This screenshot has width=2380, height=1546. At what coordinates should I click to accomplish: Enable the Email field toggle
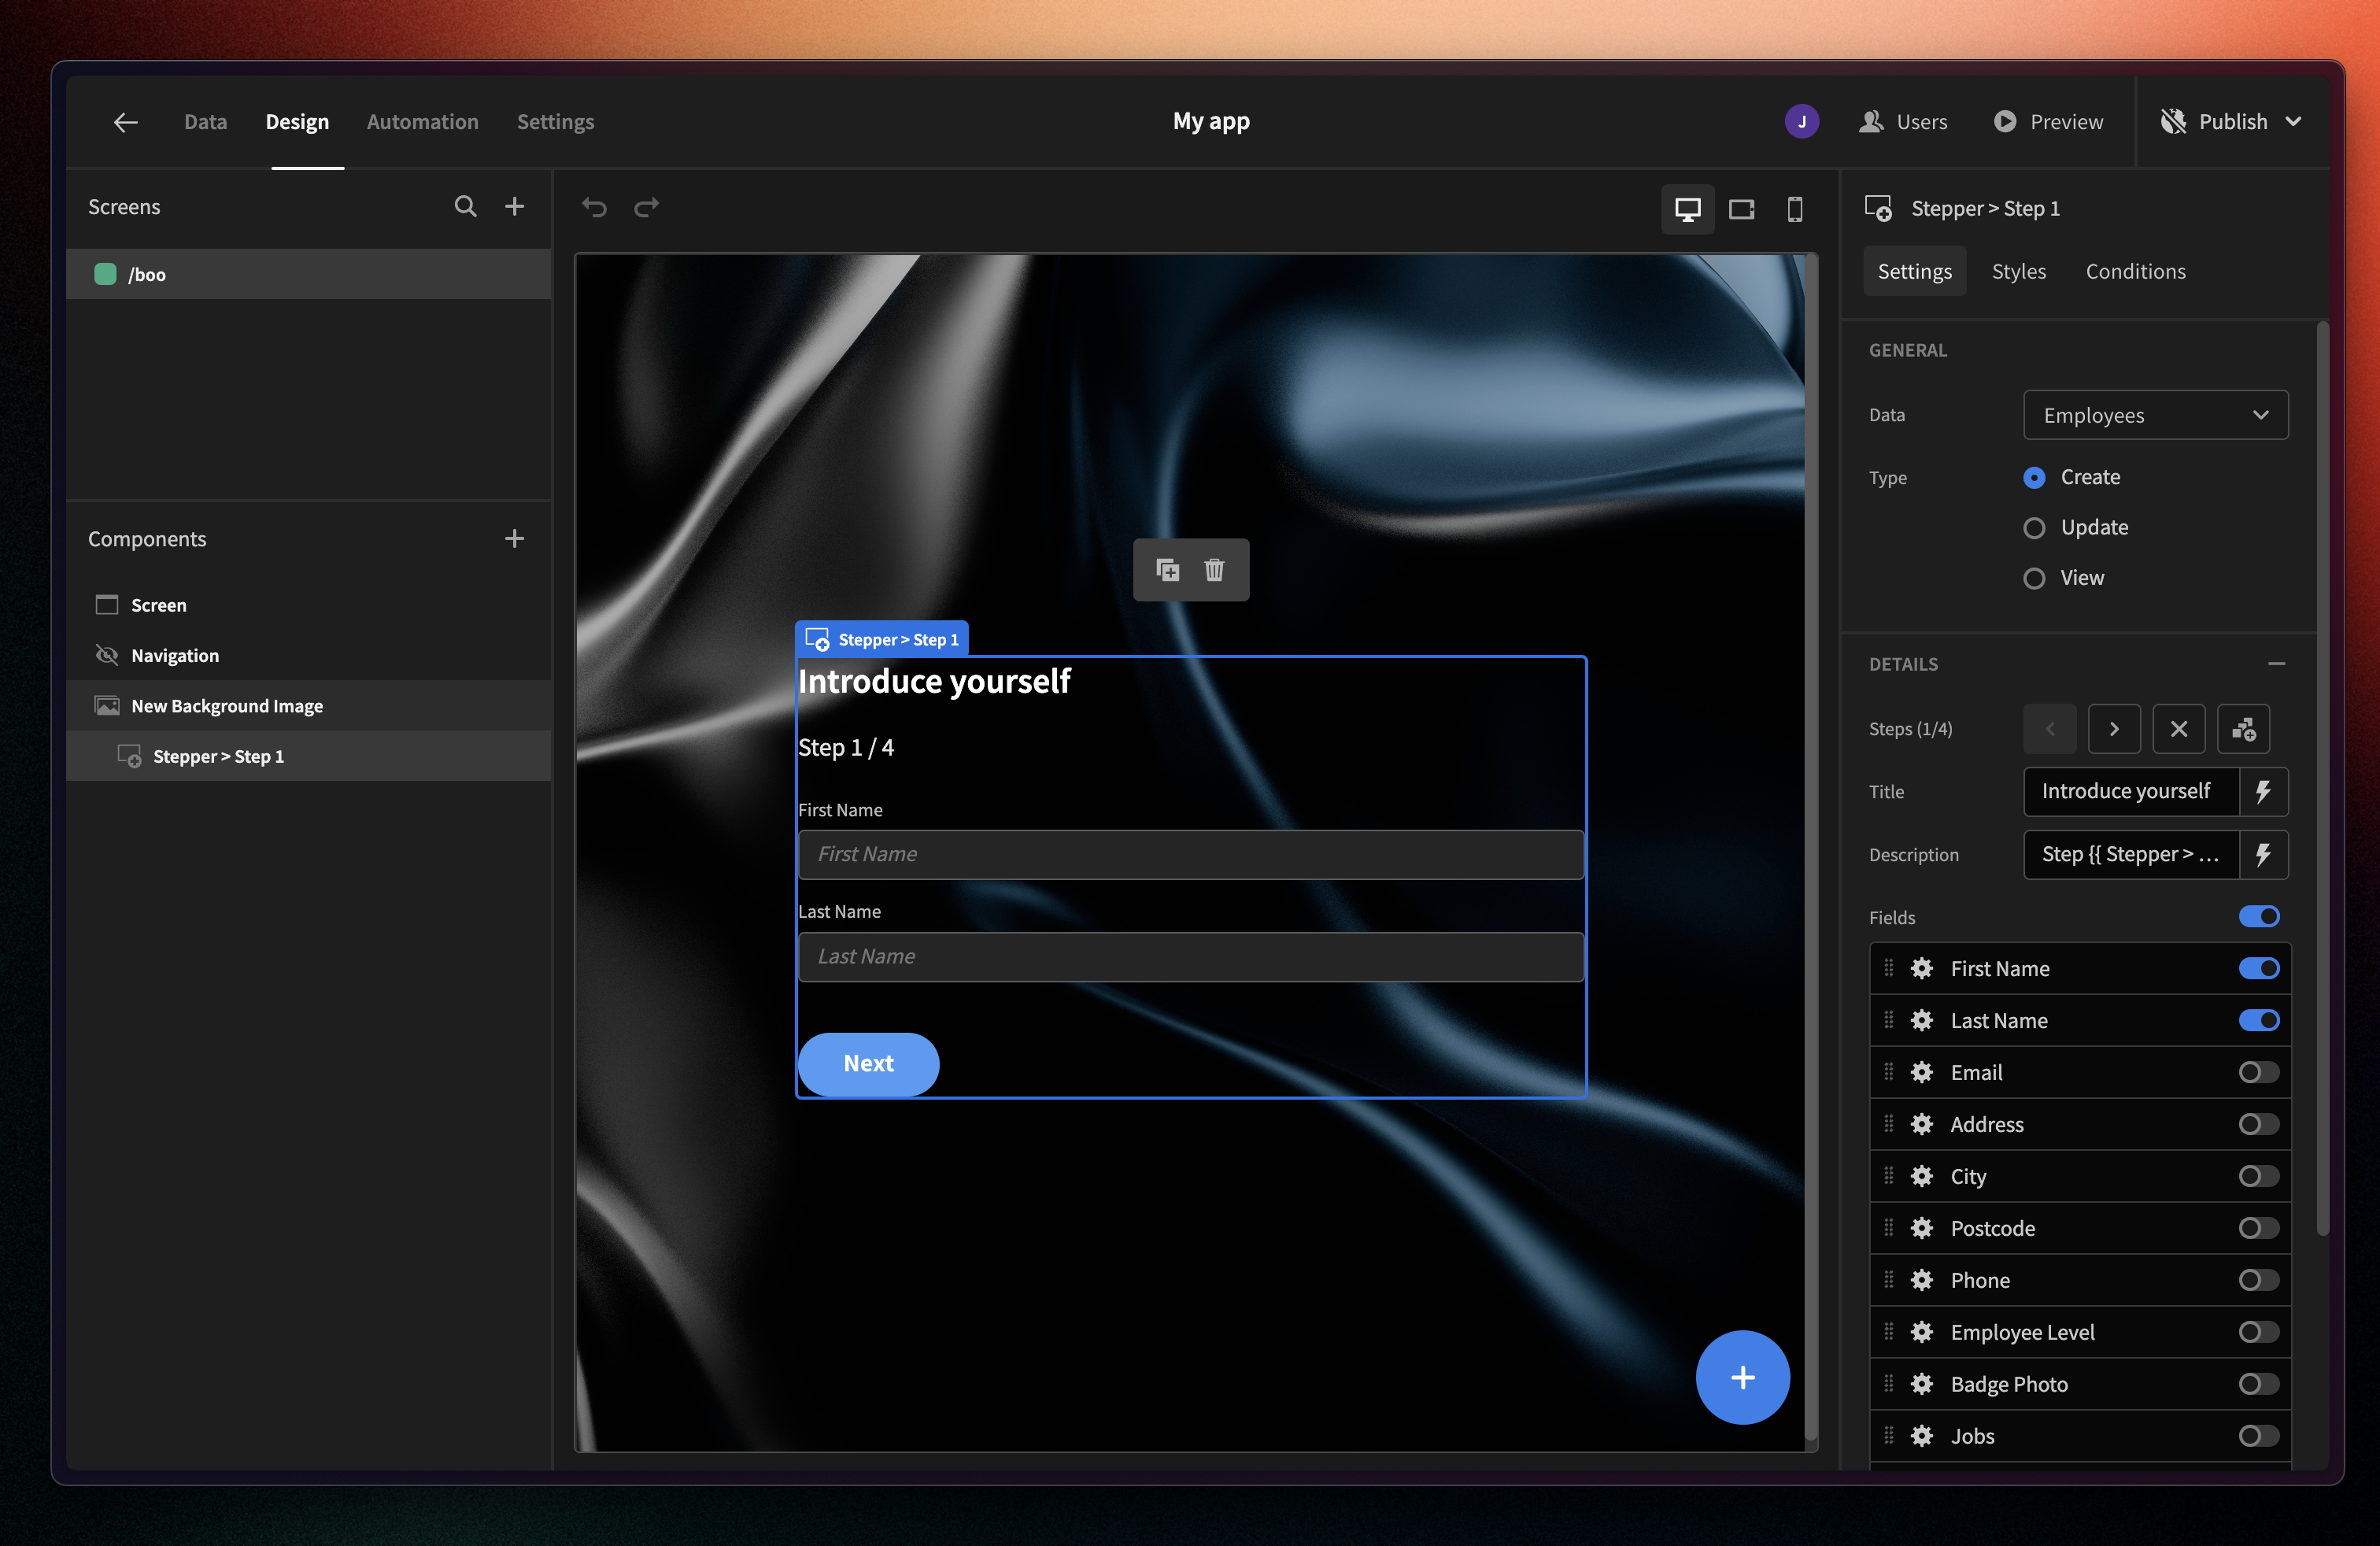(2258, 1072)
